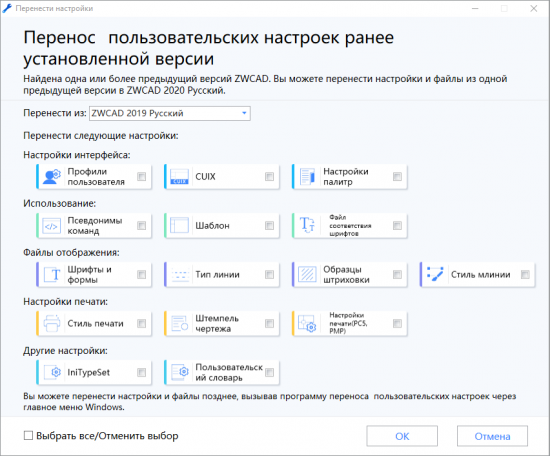Confirm with the OK button
This screenshot has height=456, width=550.
click(x=402, y=436)
